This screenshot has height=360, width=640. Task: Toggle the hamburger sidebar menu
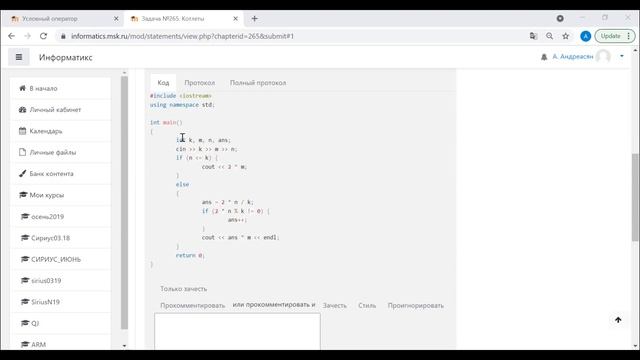point(19,57)
